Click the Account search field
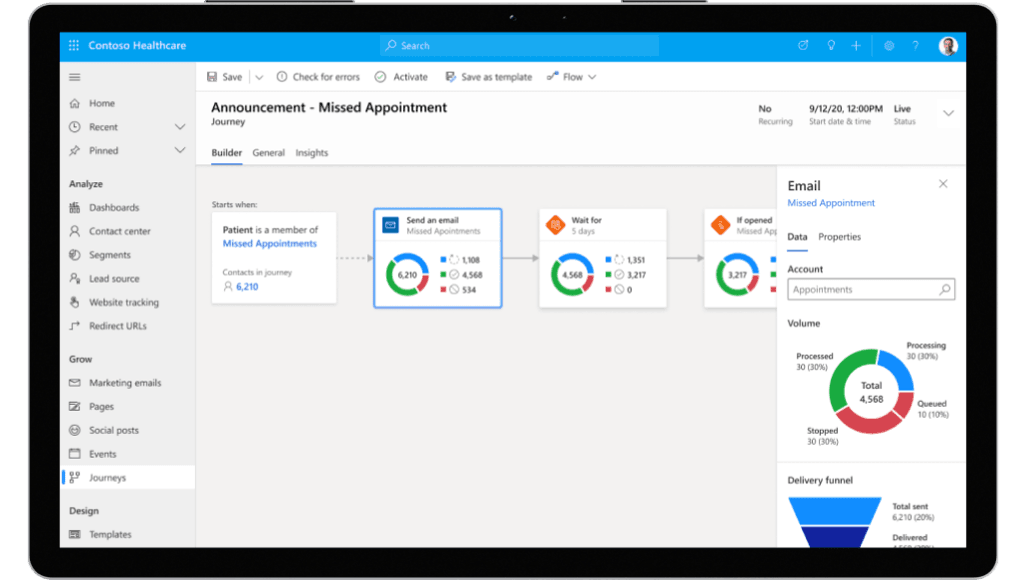The width and height of the screenshot is (1028, 580). coord(863,290)
